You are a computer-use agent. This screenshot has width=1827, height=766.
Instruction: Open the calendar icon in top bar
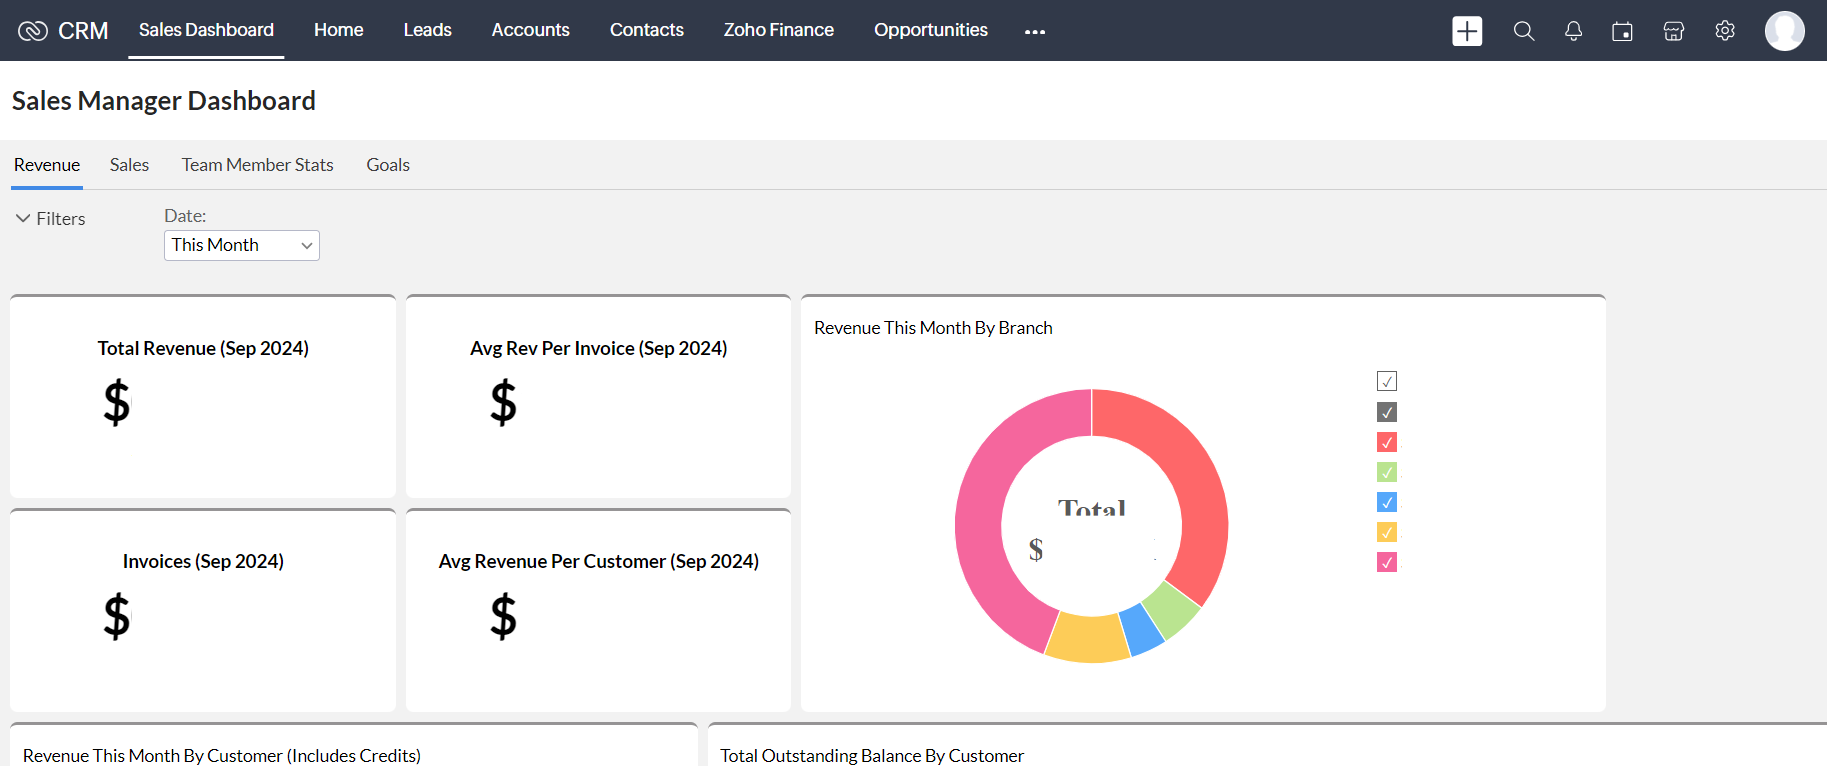tap(1622, 31)
